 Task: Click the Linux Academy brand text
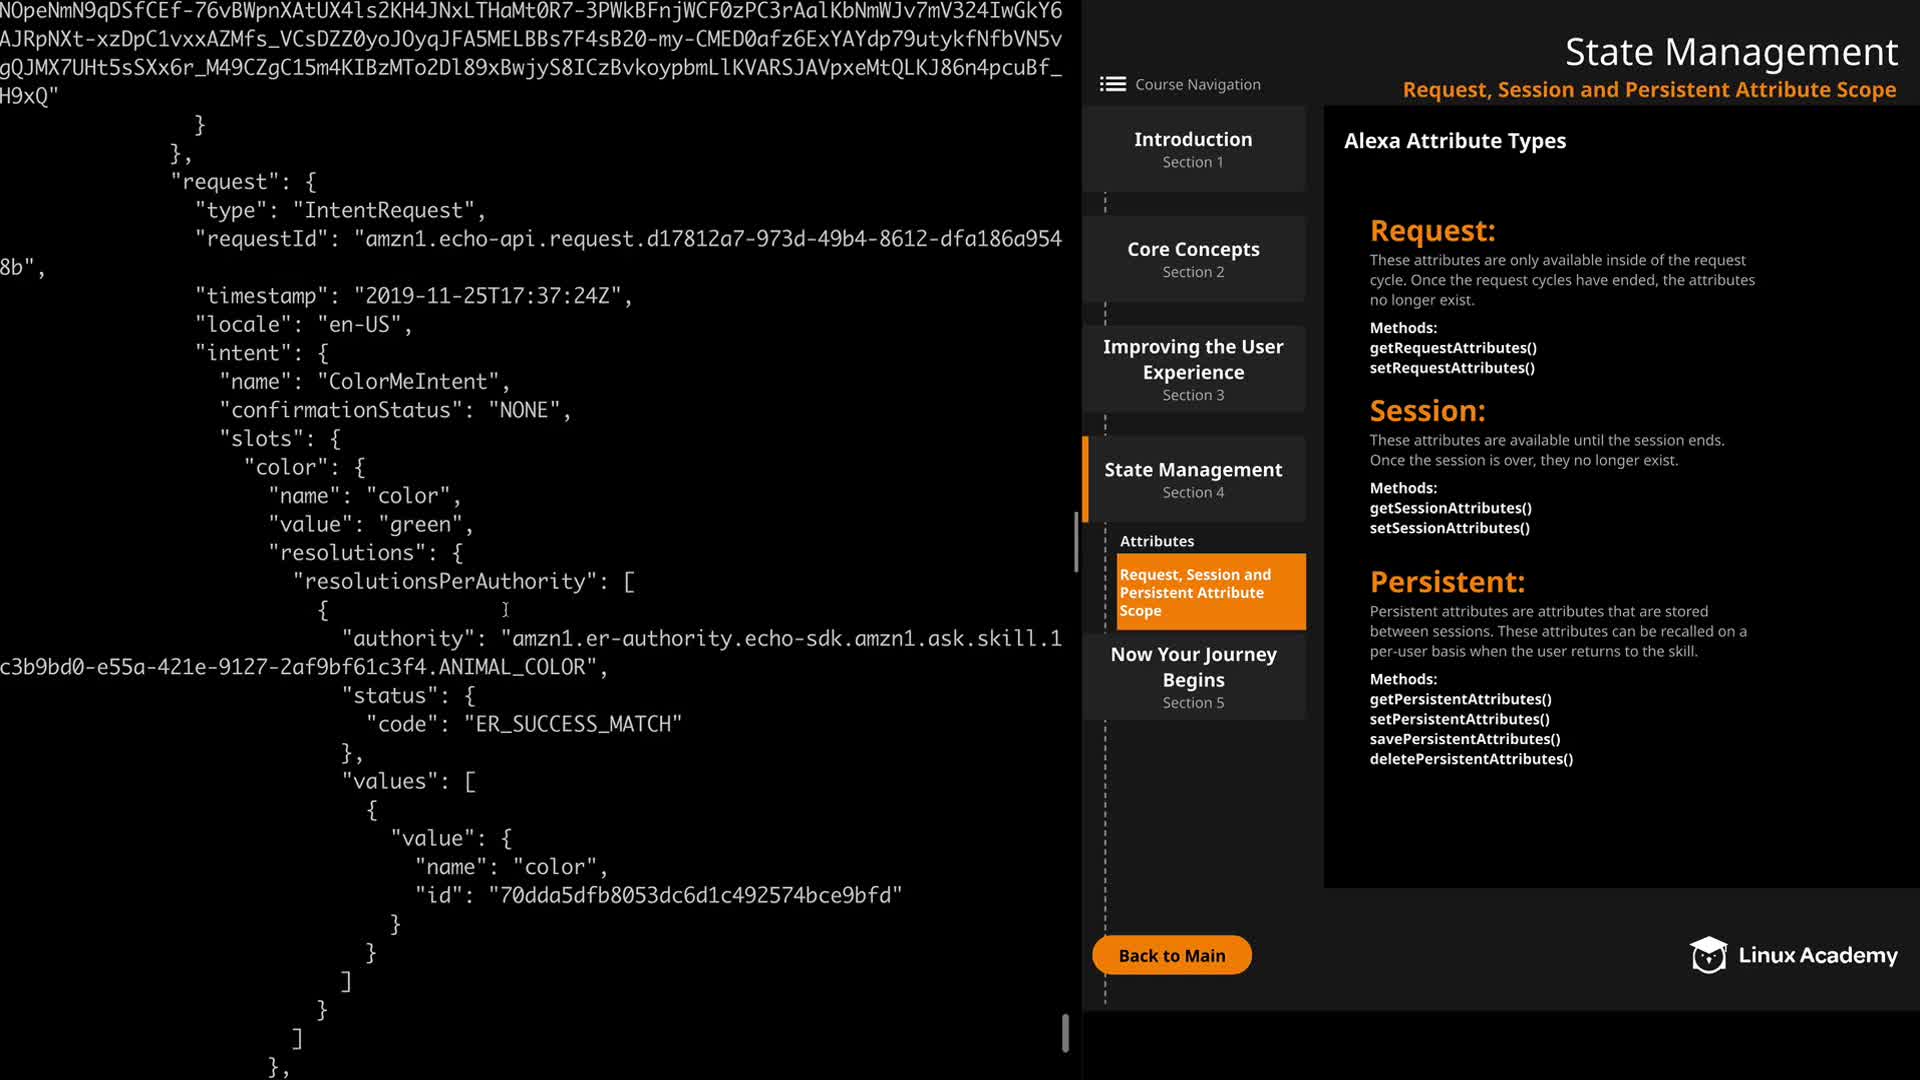(1817, 955)
